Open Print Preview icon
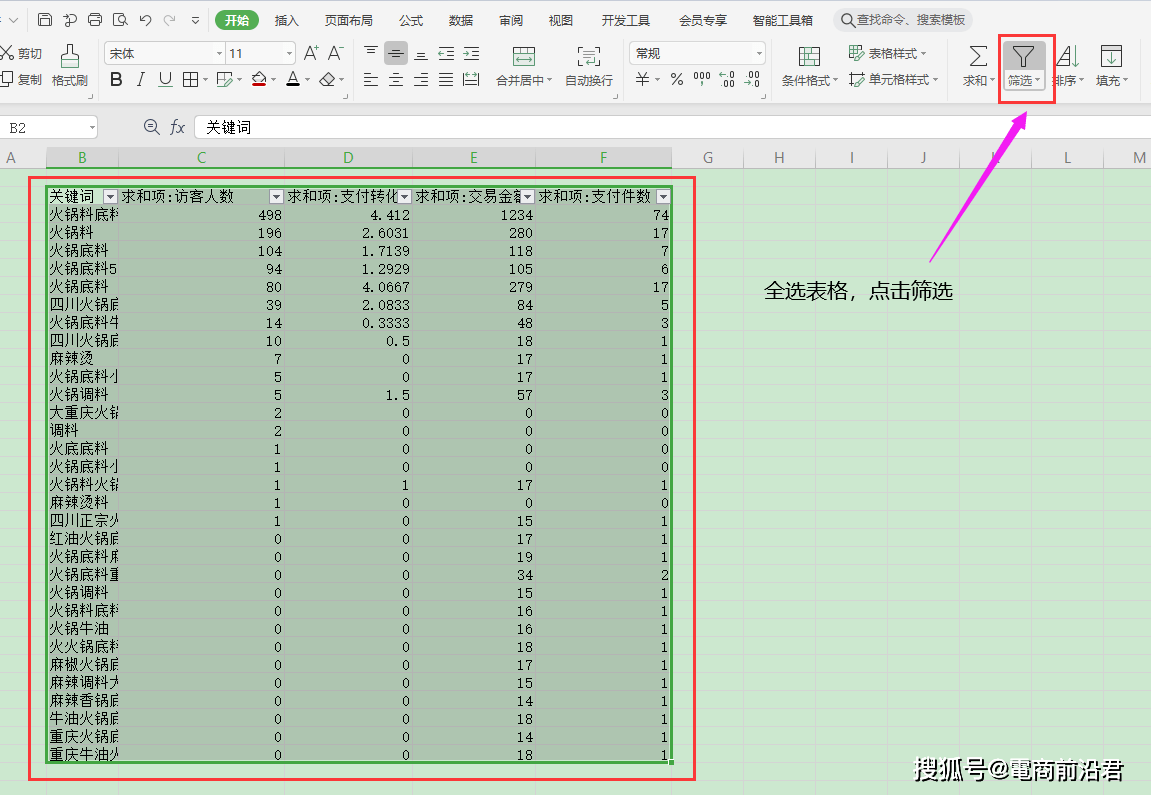This screenshot has width=1151, height=795. click(120, 20)
